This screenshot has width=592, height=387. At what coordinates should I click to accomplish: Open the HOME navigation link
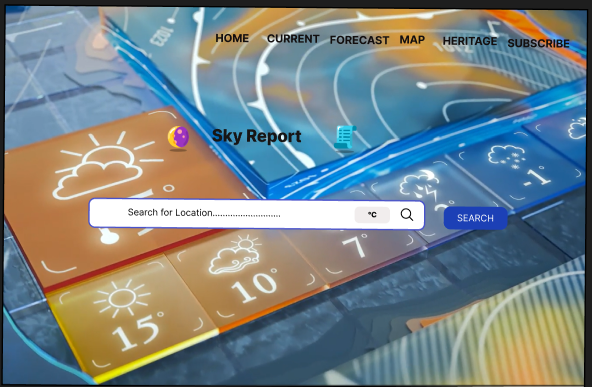tap(232, 38)
